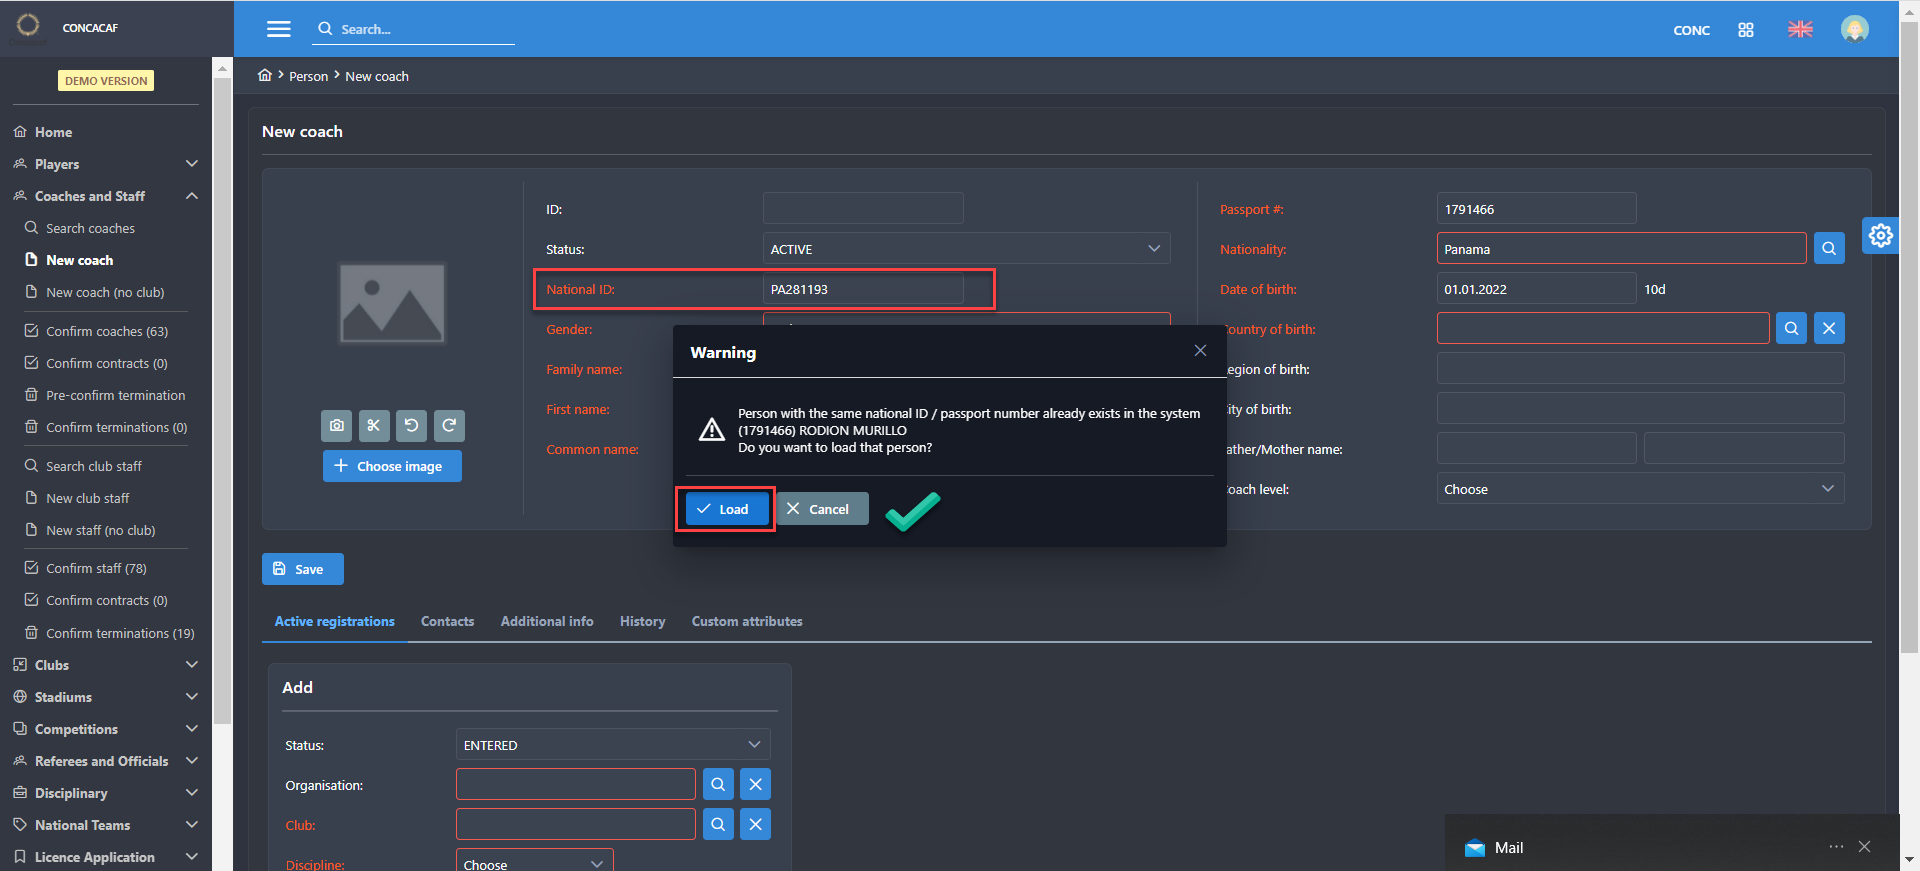Image resolution: width=1920 pixels, height=871 pixels.
Task: Open the apps grid icon in header
Action: (1745, 30)
